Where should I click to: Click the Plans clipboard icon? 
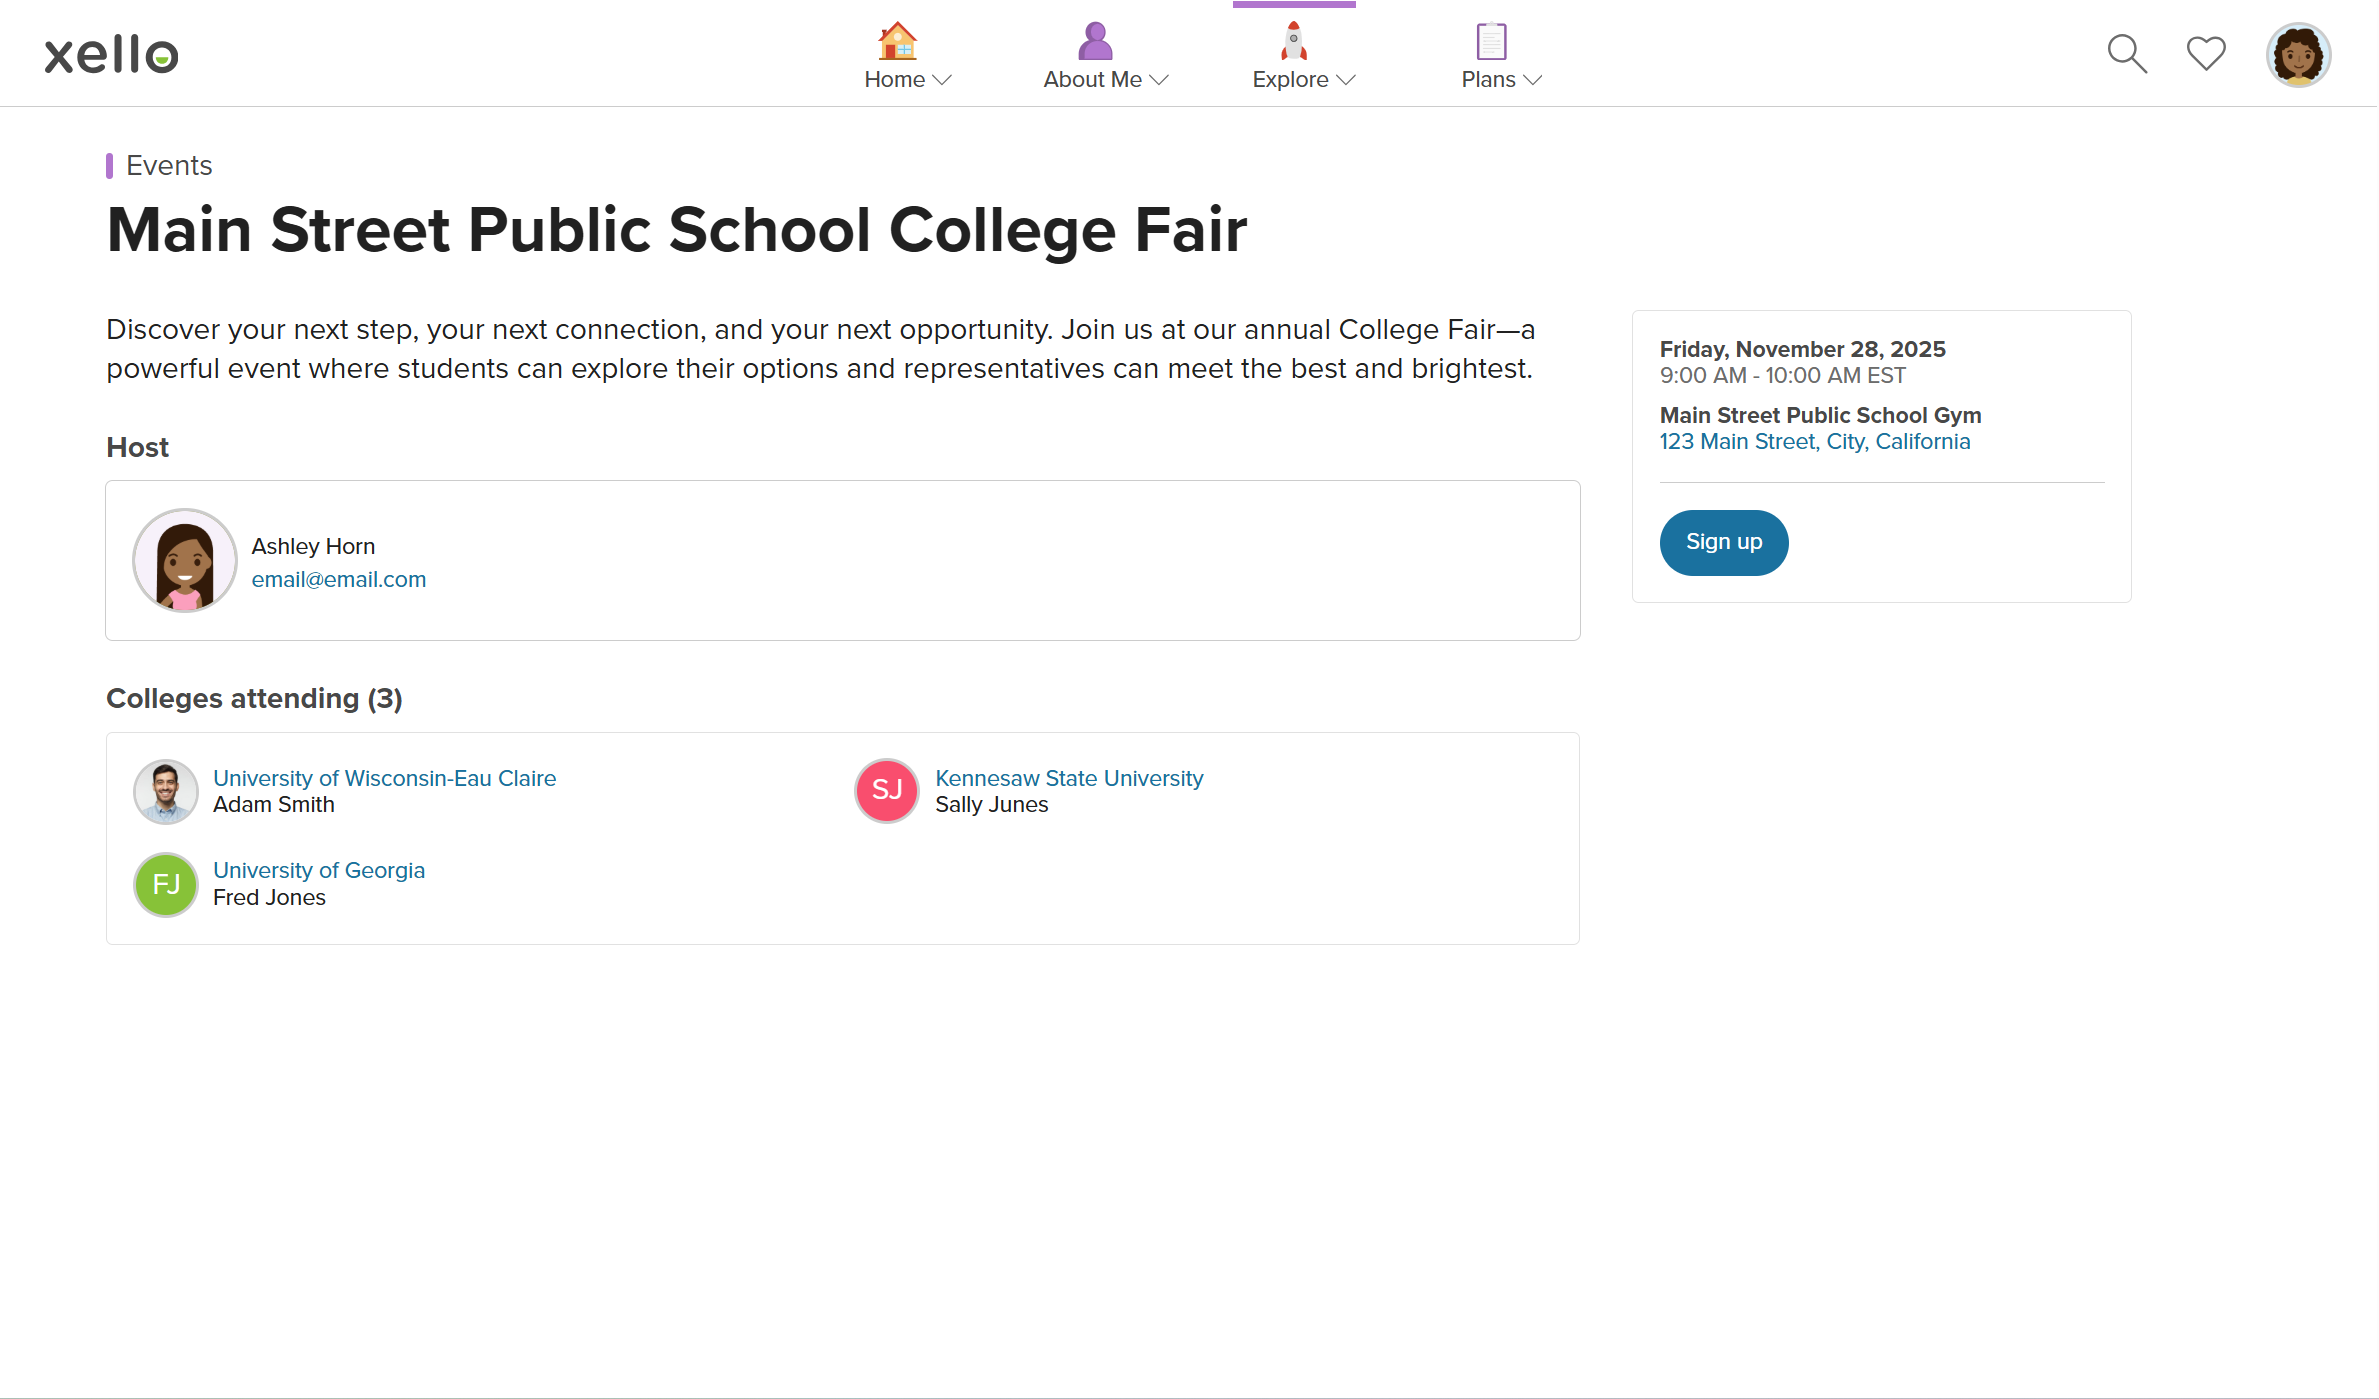(1490, 41)
